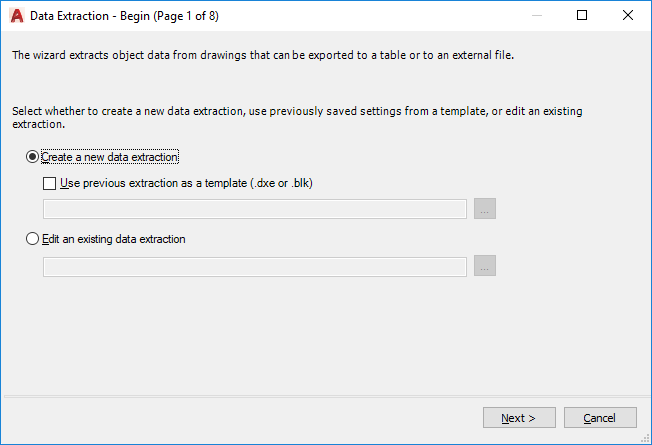Viewport: 652px width, 445px height.
Task: Choose the Edit an existing data extraction radio button
Action: (33, 240)
